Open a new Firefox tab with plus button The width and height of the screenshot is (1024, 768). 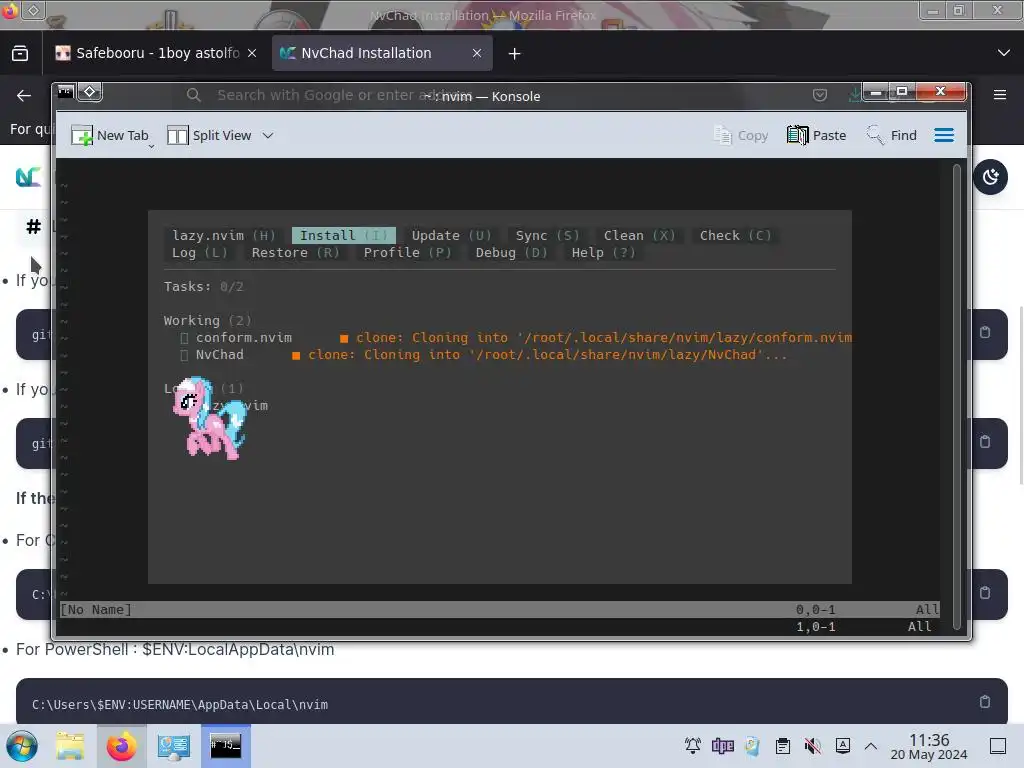(515, 54)
